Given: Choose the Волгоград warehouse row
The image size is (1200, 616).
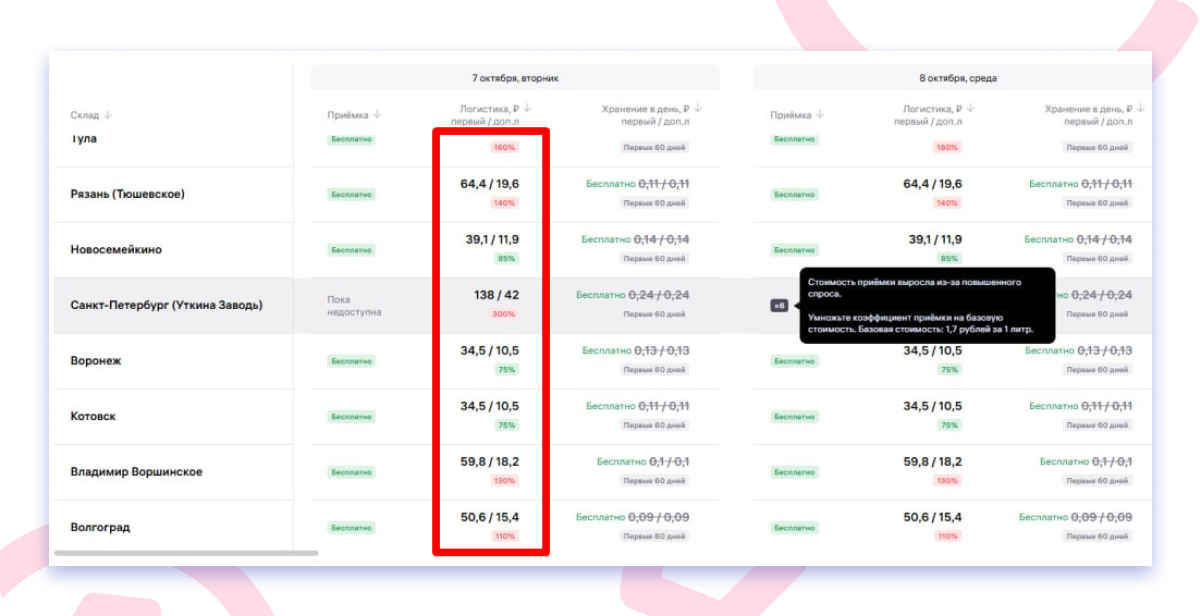Looking at the screenshot, I should [100, 527].
